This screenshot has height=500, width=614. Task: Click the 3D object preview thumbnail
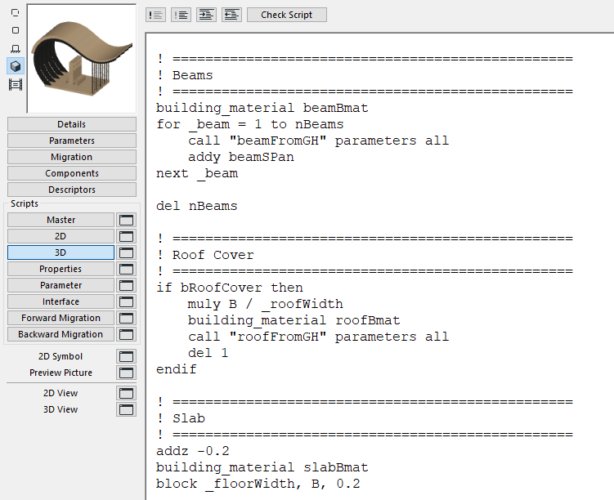pos(83,57)
